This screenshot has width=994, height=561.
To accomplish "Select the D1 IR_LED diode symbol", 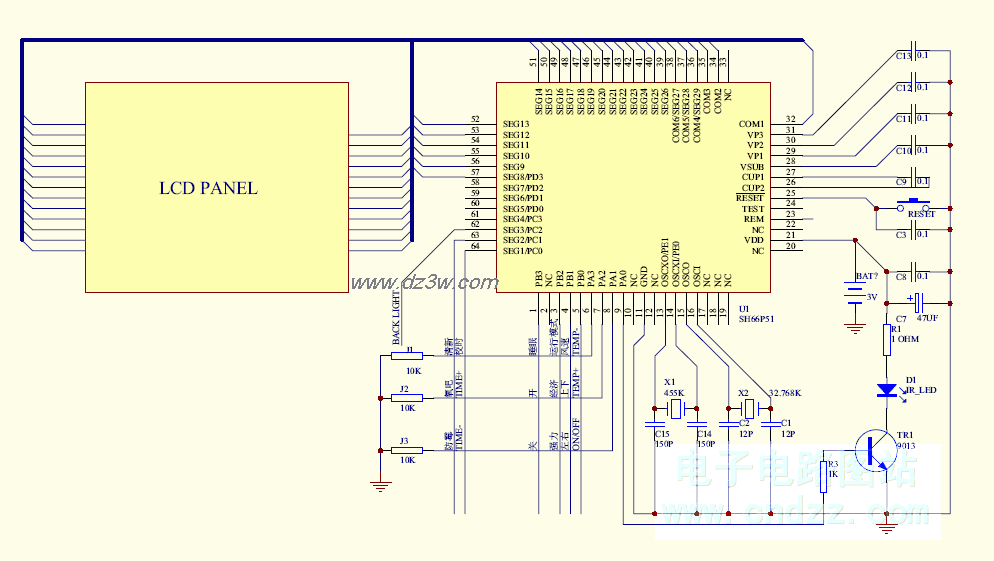I will click(886, 390).
